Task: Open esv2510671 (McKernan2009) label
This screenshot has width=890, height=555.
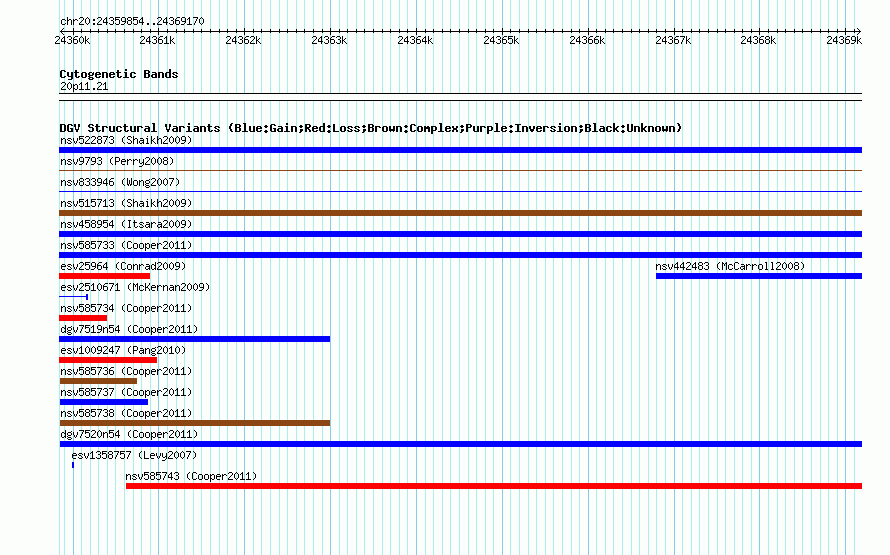Action: point(135,287)
